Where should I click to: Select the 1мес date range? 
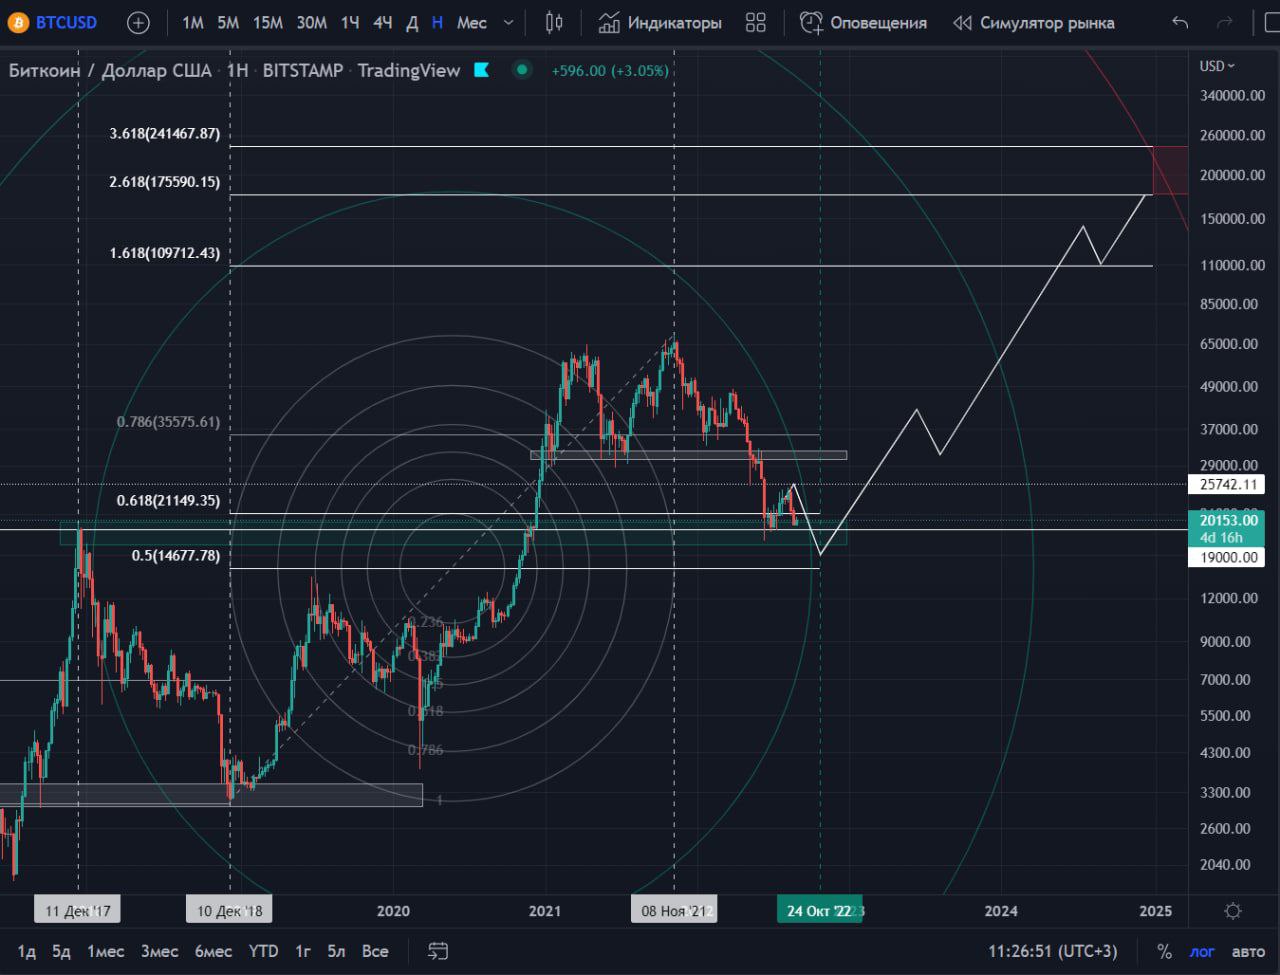click(x=105, y=951)
